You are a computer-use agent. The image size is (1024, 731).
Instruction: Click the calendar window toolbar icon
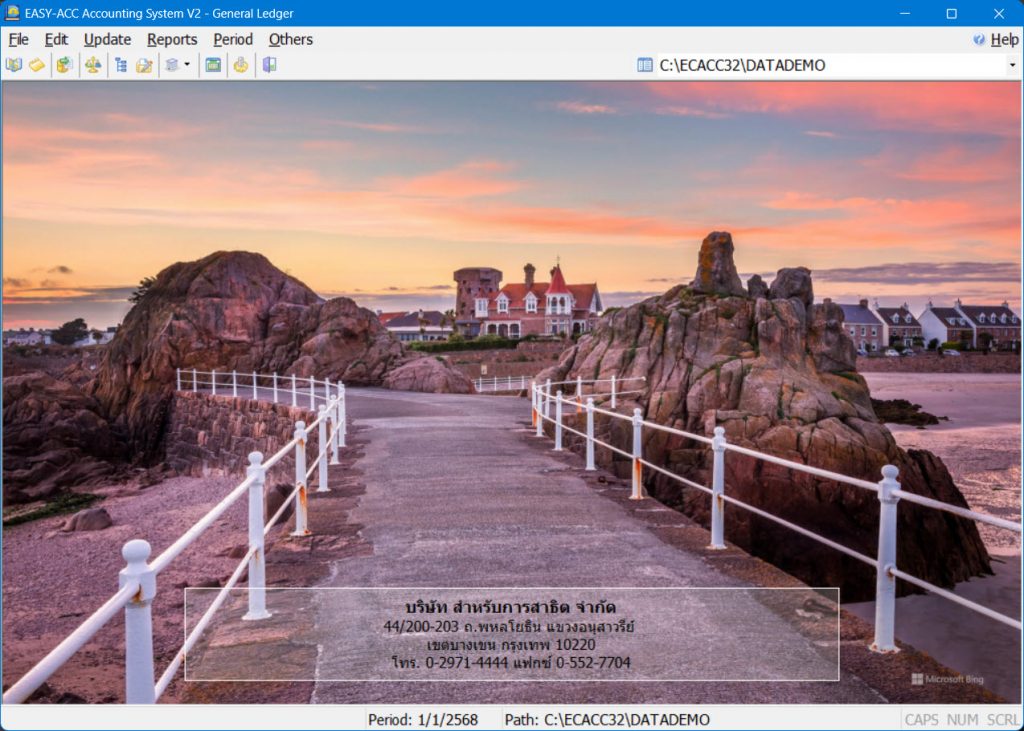point(213,65)
